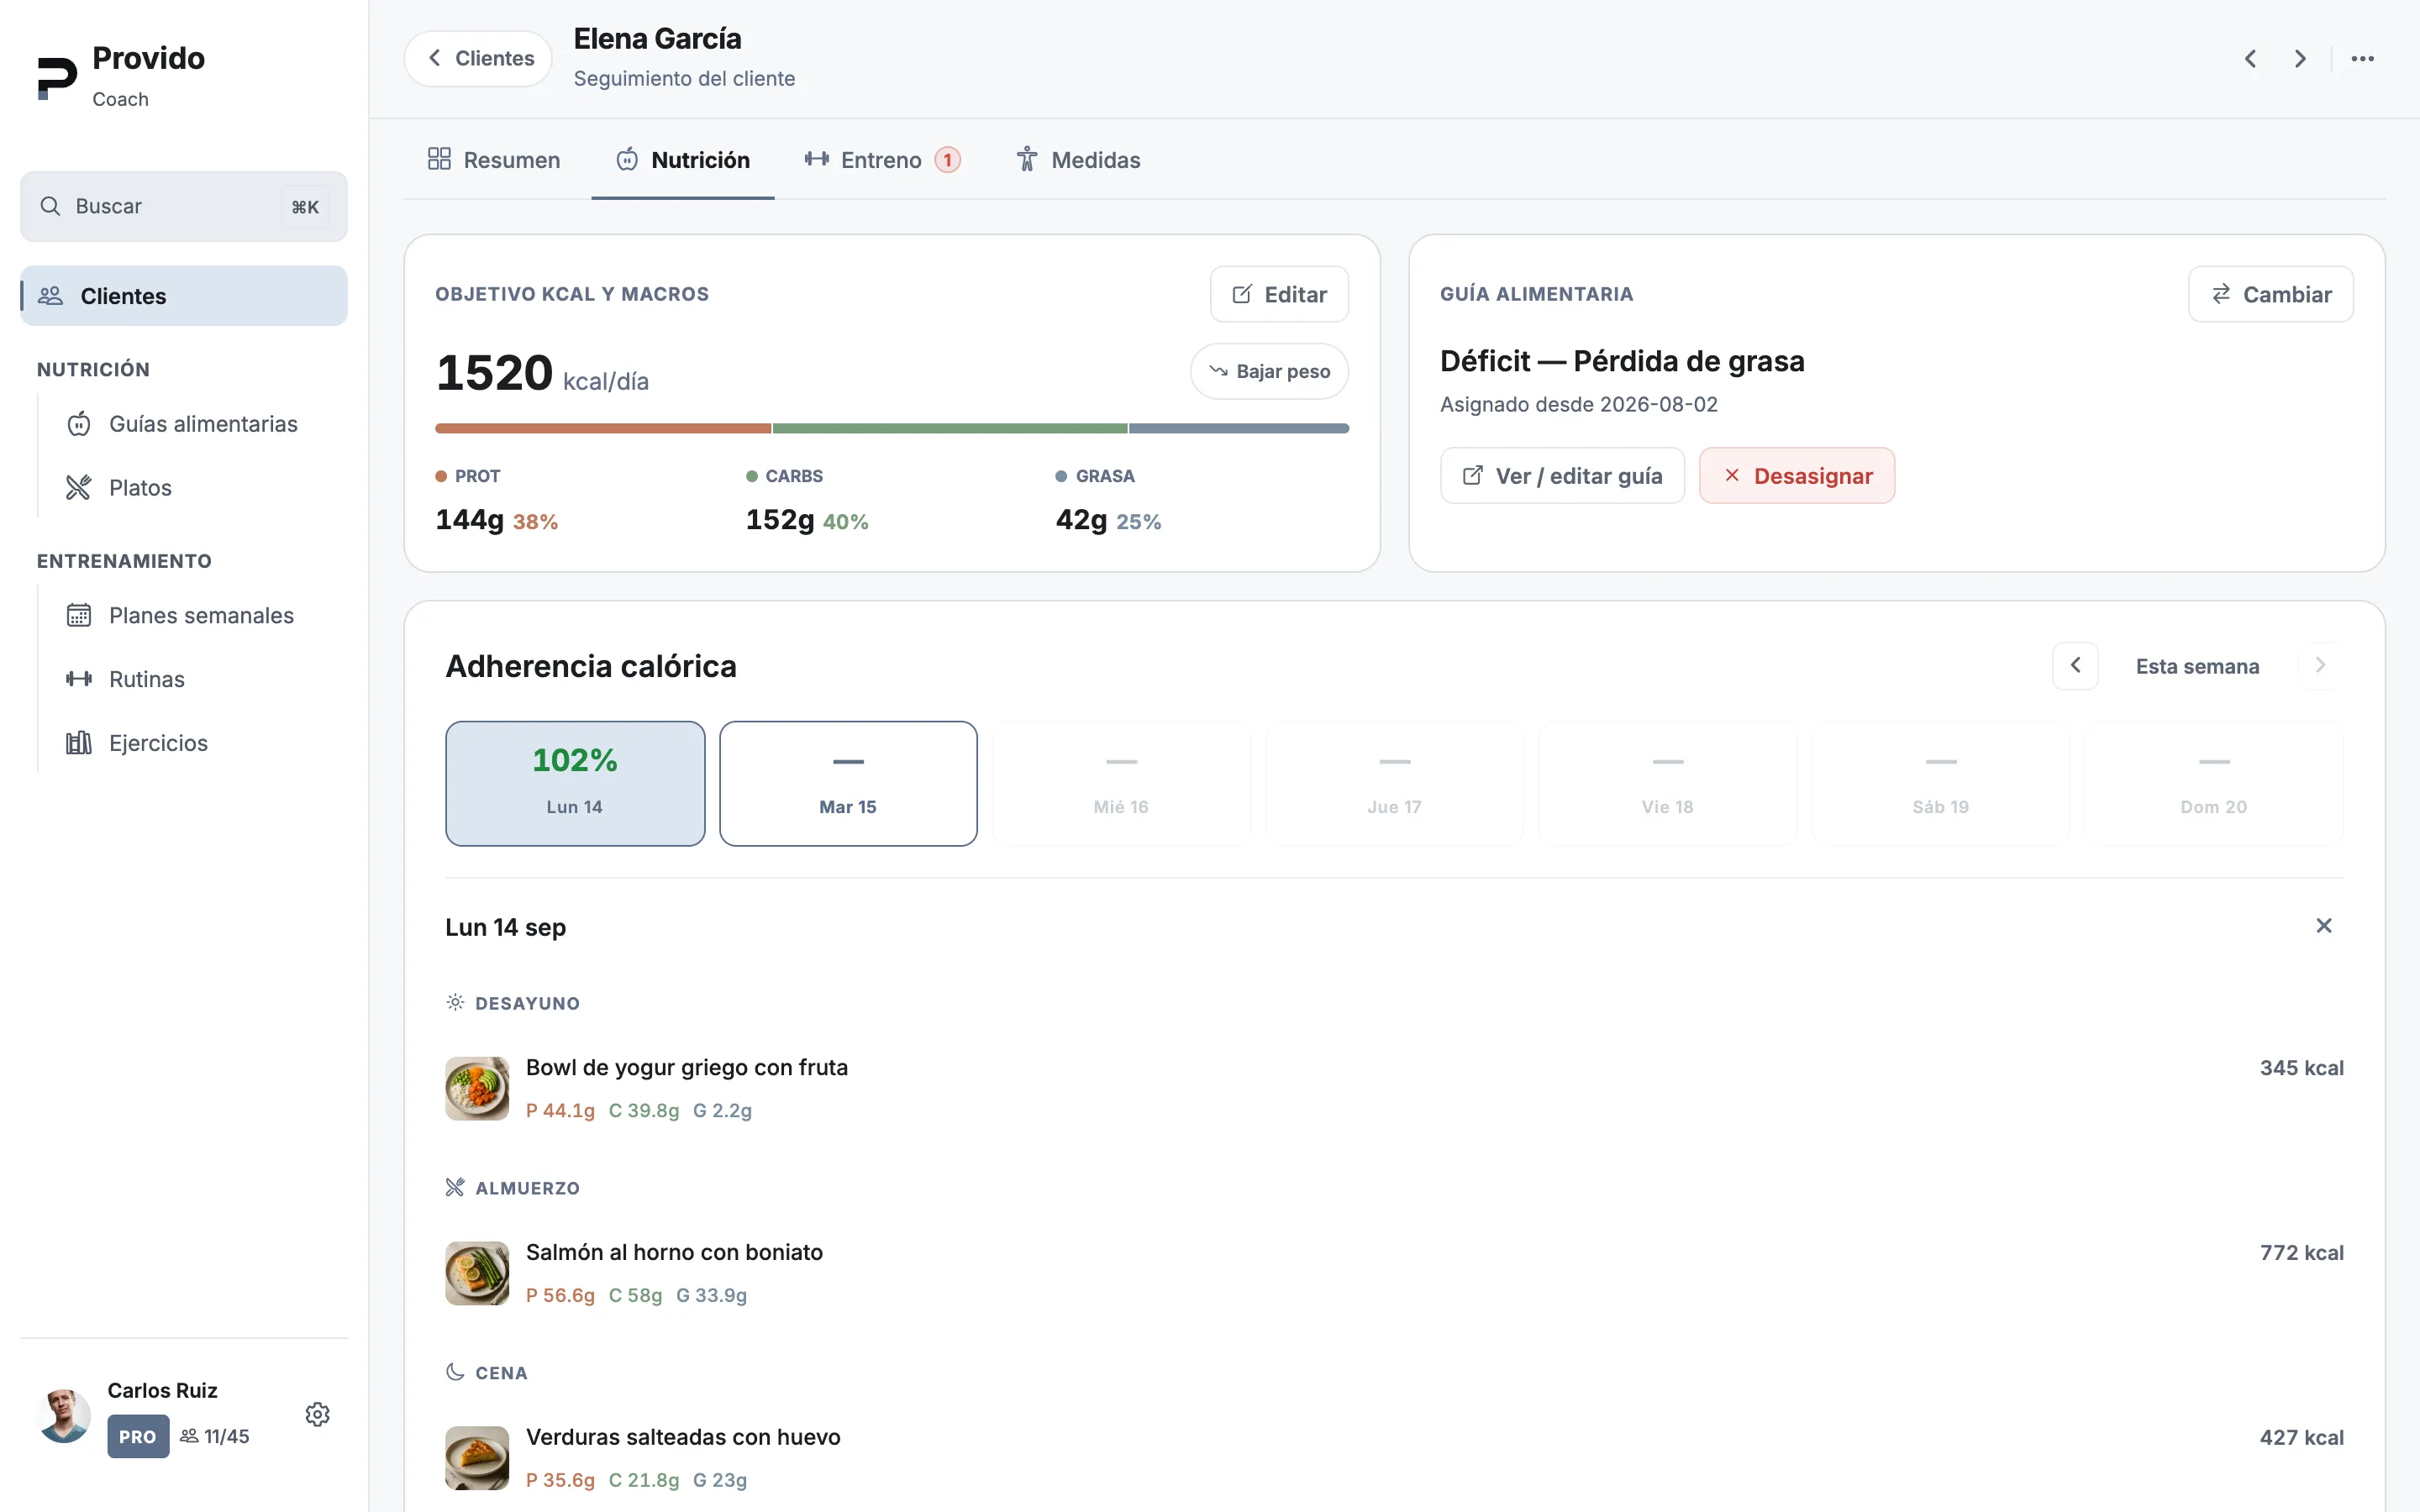This screenshot has width=2420, height=1512.
Task: Click the 427 kcal value
Action: (2301, 1438)
